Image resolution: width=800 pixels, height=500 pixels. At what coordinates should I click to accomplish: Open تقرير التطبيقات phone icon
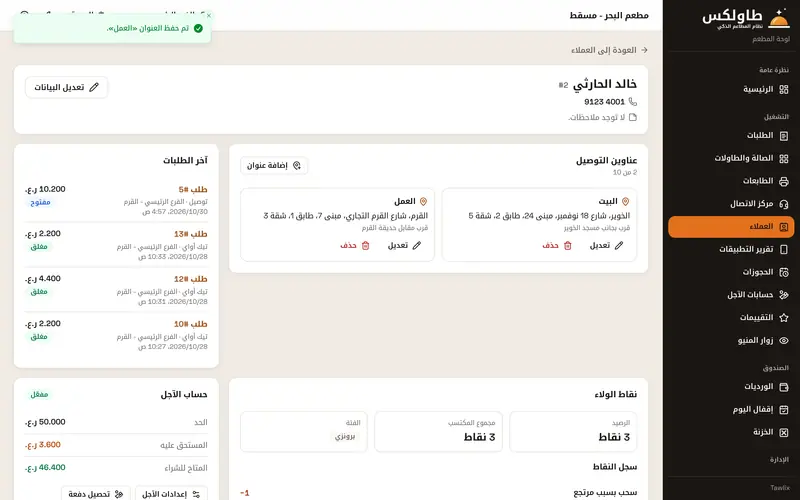pos(784,249)
